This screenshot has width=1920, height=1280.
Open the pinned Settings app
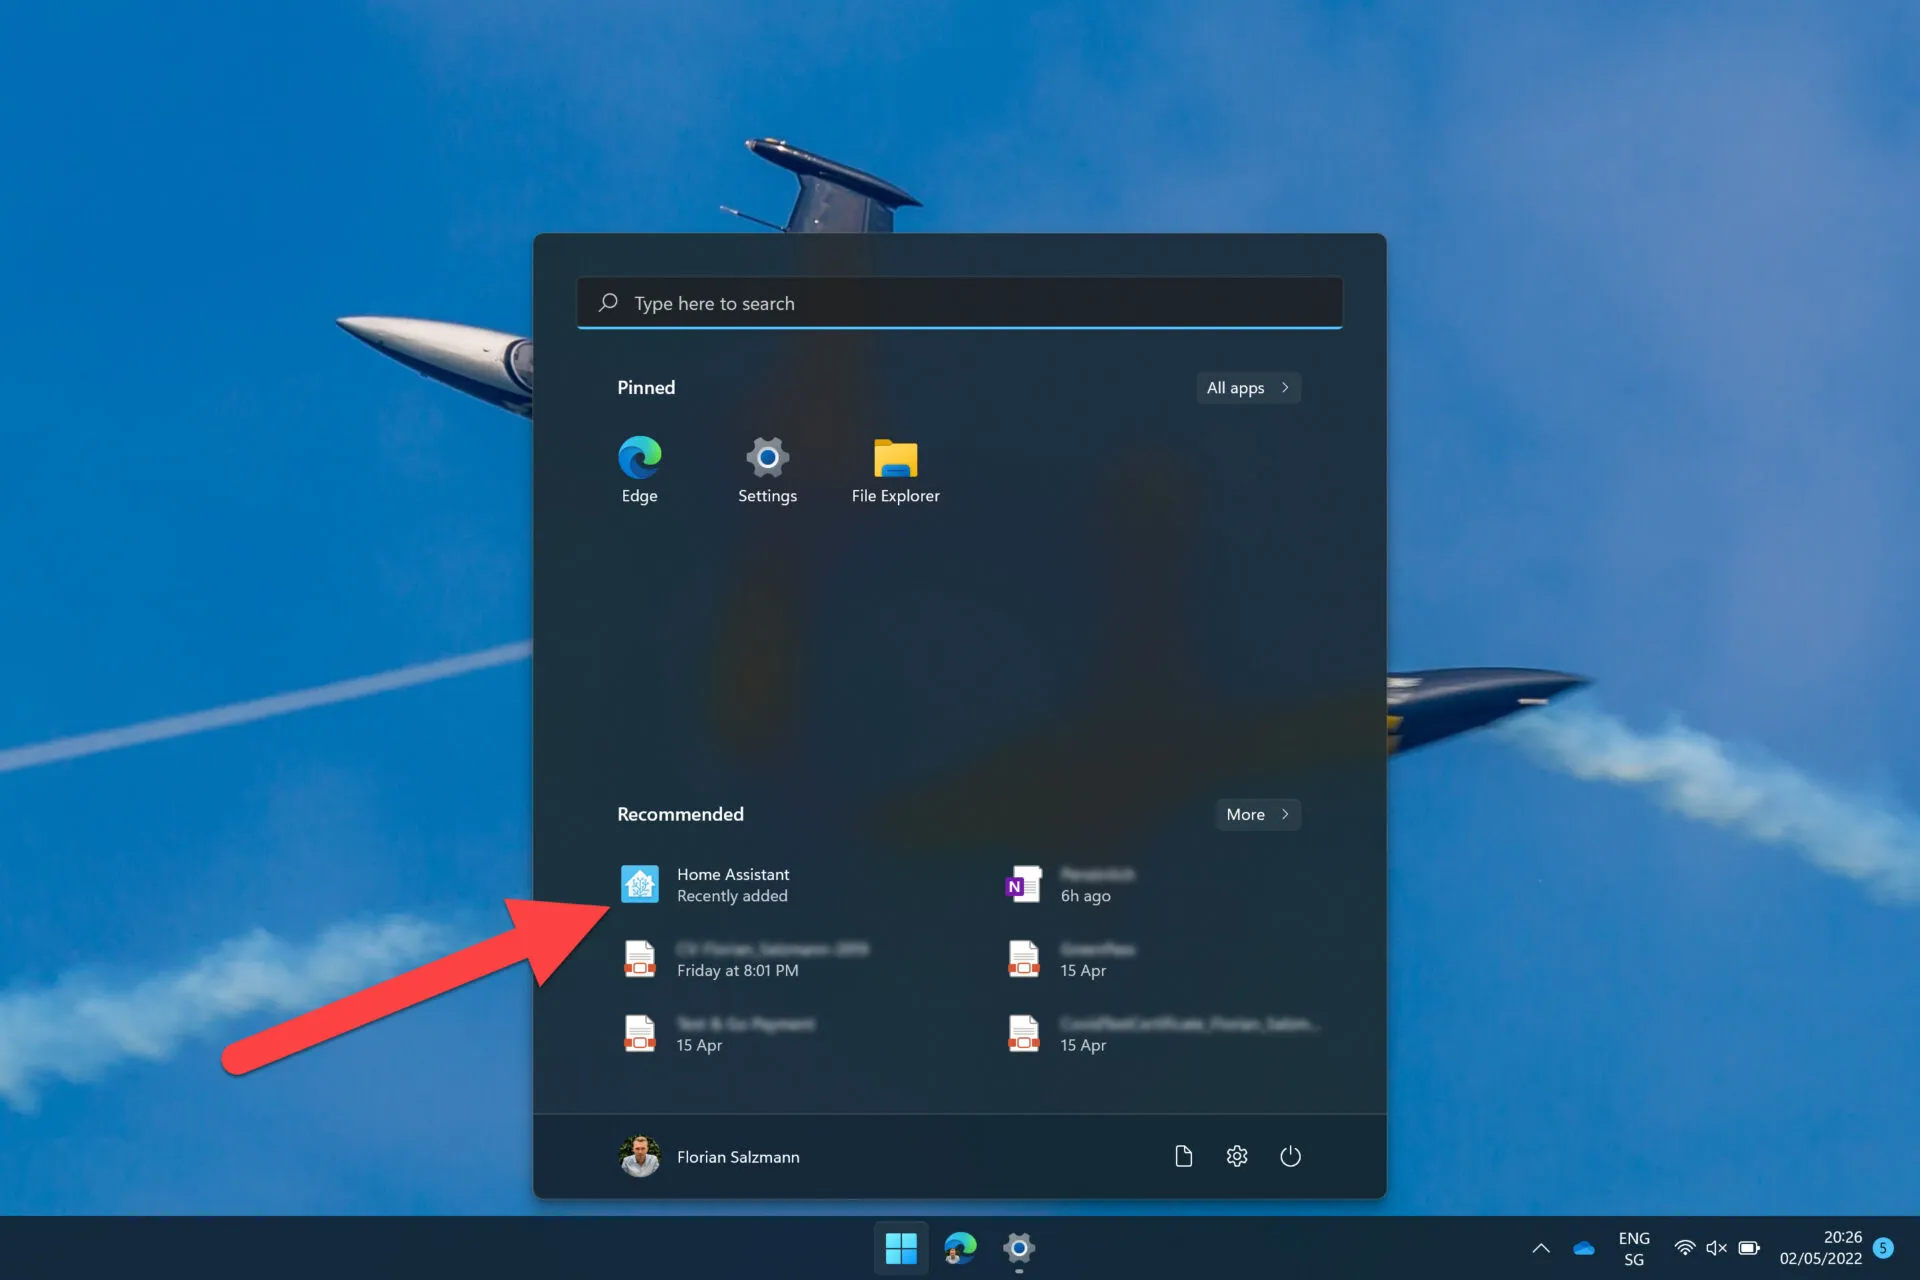coord(767,470)
